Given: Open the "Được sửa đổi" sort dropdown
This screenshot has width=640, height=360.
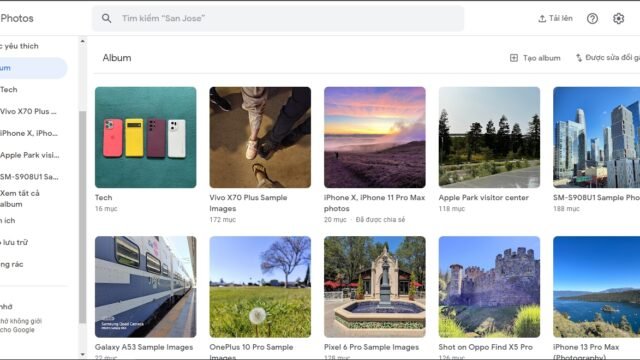Looking at the screenshot, I should click(608, 58).
